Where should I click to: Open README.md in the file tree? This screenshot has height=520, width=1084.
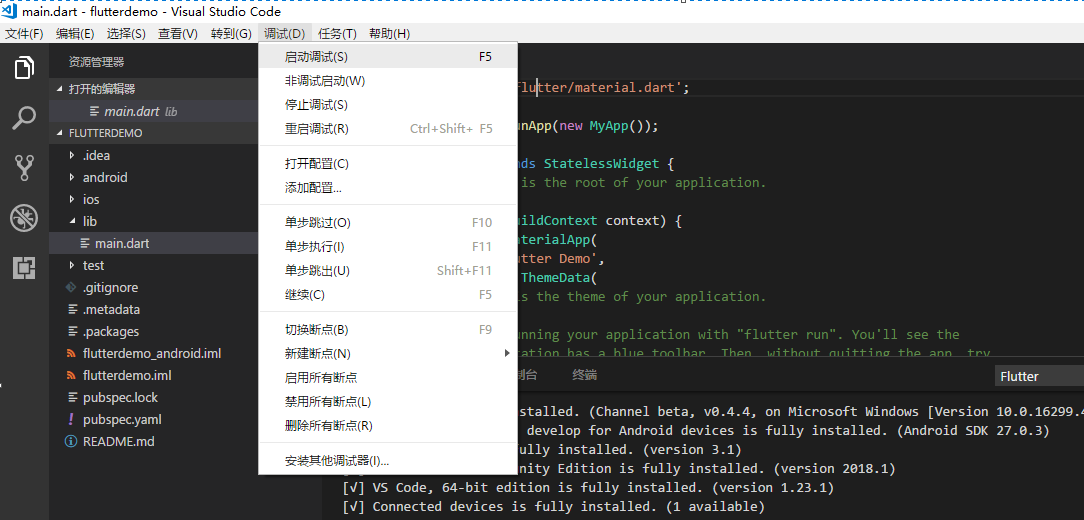point(153,441)
